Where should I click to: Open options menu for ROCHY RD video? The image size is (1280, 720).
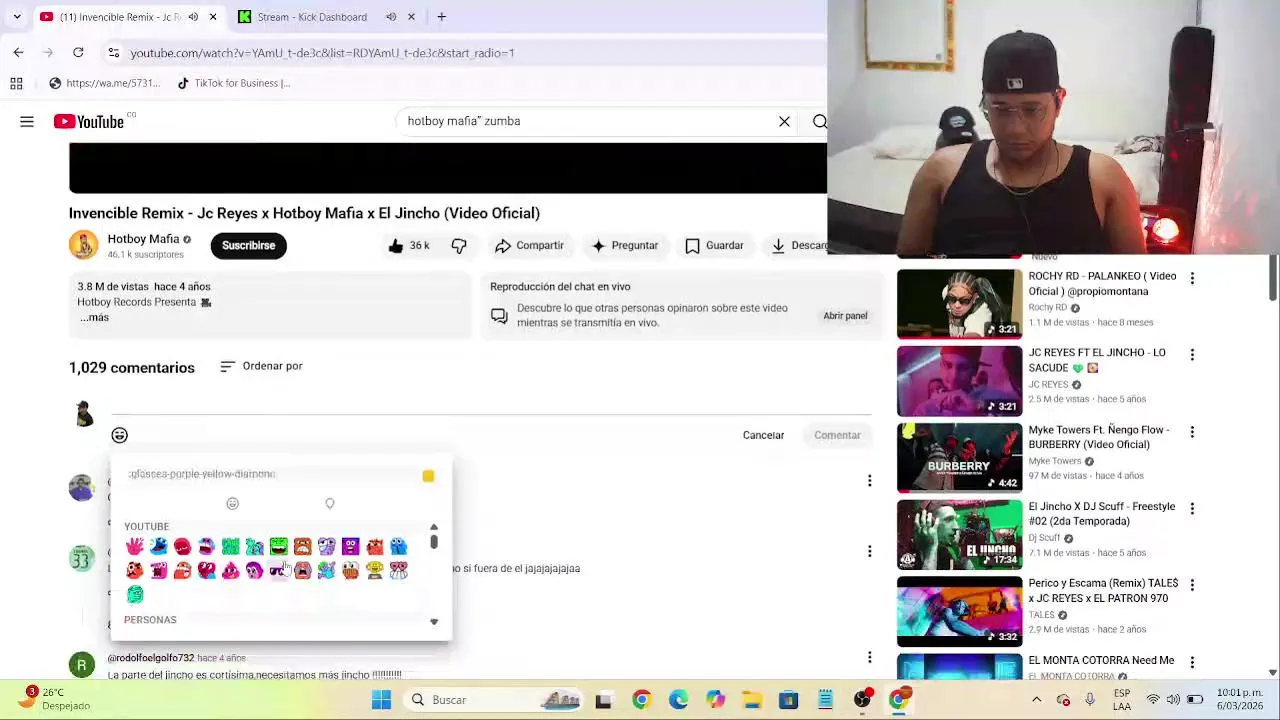click(x=1192, y=278)
